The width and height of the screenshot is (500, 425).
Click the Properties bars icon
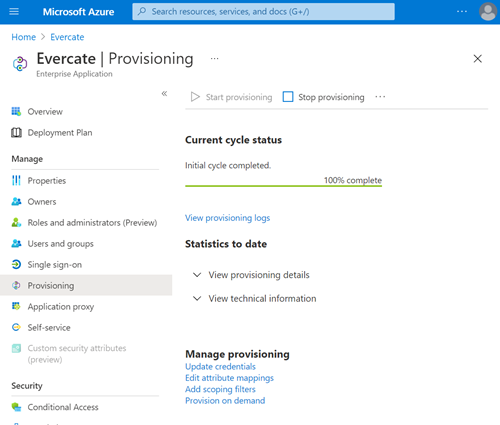click(16, 180)
